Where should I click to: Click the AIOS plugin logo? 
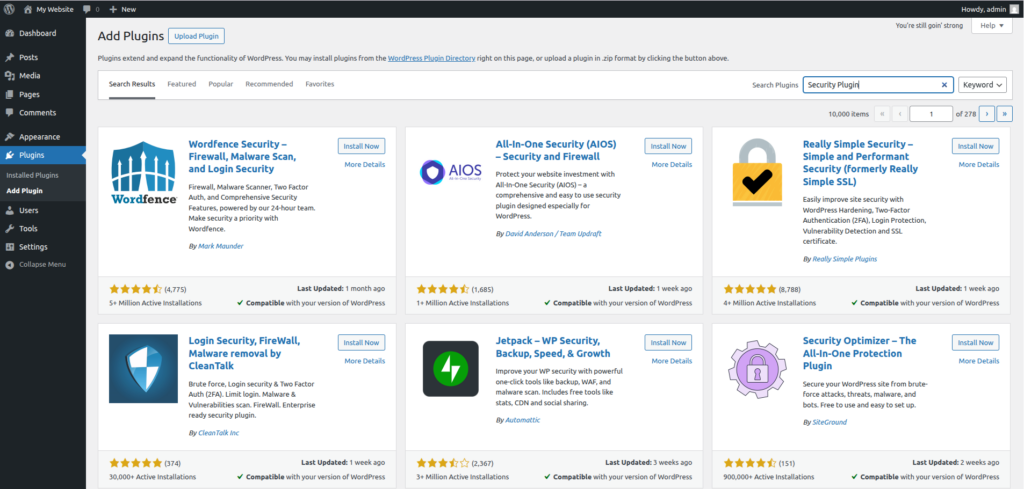pyautogui.click(x=450, y=172)
